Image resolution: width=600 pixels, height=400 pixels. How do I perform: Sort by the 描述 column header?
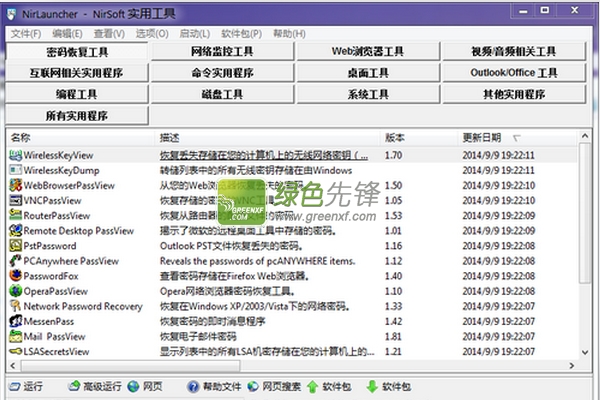267,137
